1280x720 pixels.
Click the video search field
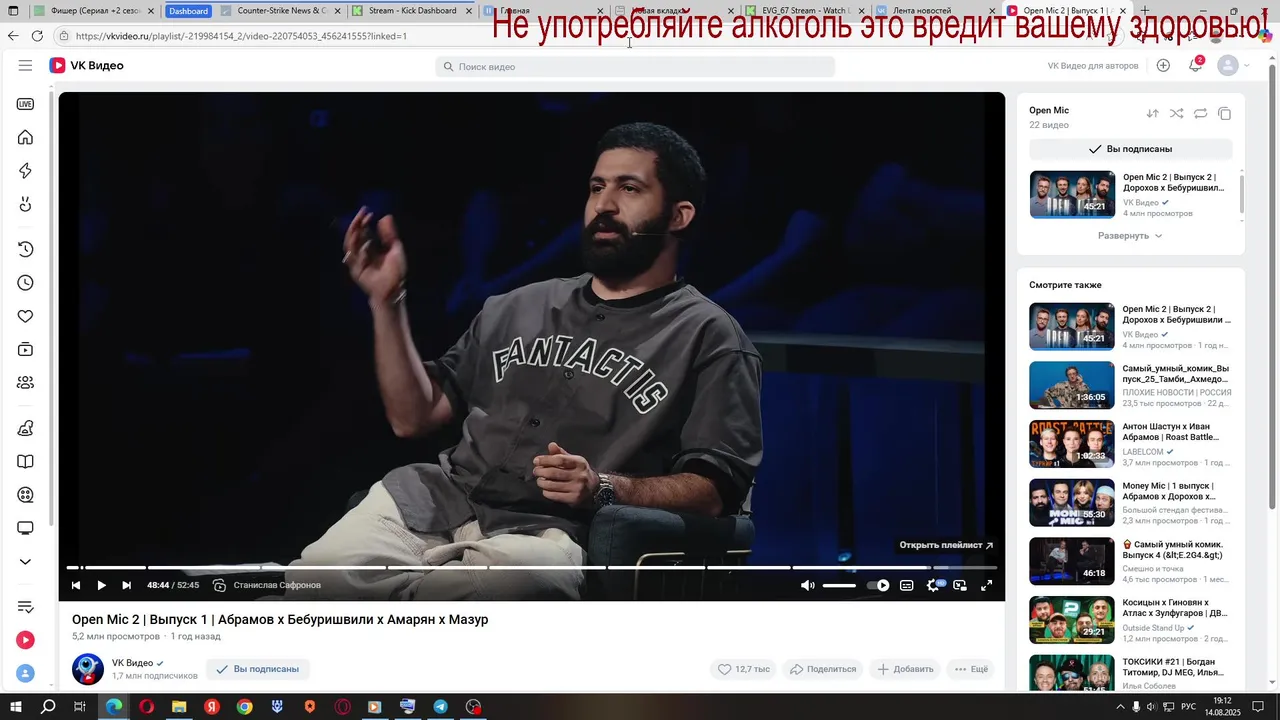(635, 66)
